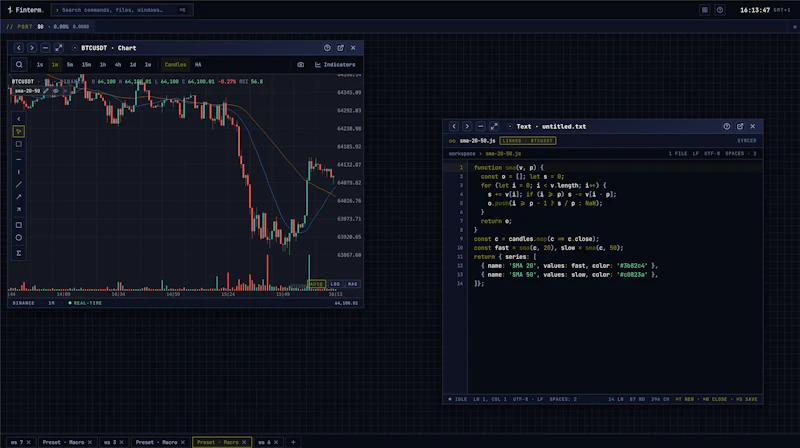Viewport: 800px width, 448px height.
Task: Click the search icon in the chart toolbar
Action: pyautogui.click(x=19, y=65)
